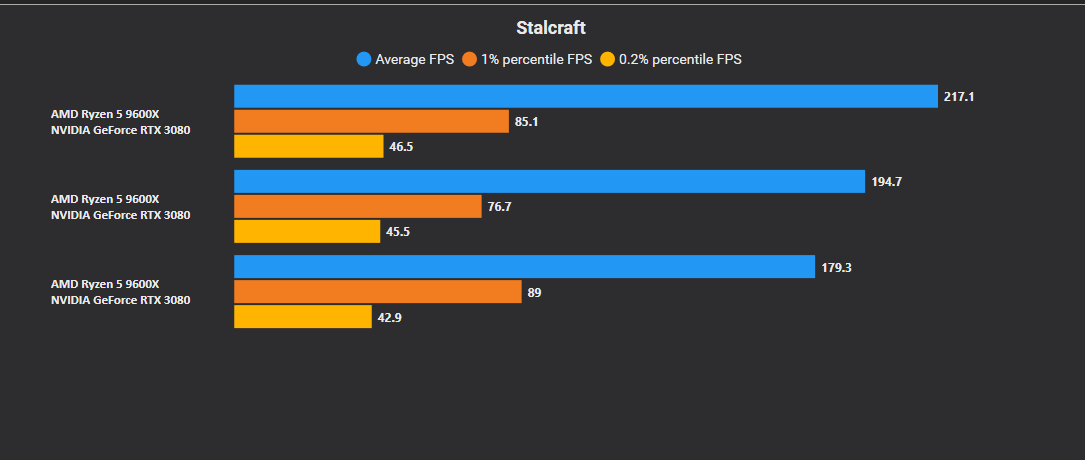Toggle the Average FPS legend item

(405, 59)
